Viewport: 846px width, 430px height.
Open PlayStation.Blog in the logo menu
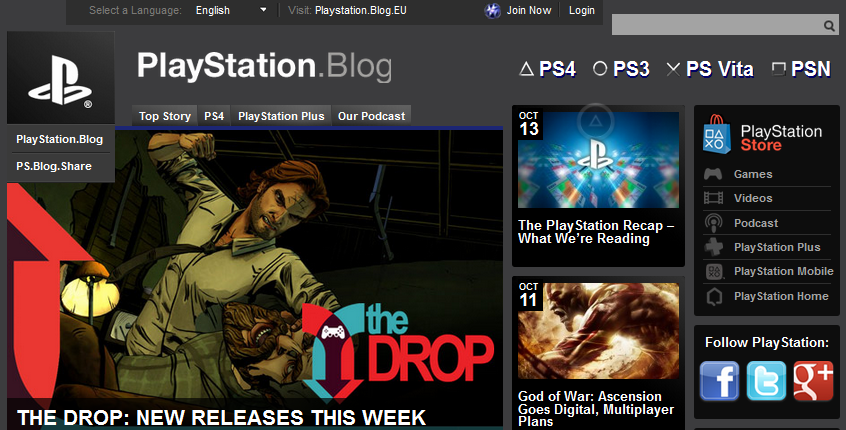59,139
